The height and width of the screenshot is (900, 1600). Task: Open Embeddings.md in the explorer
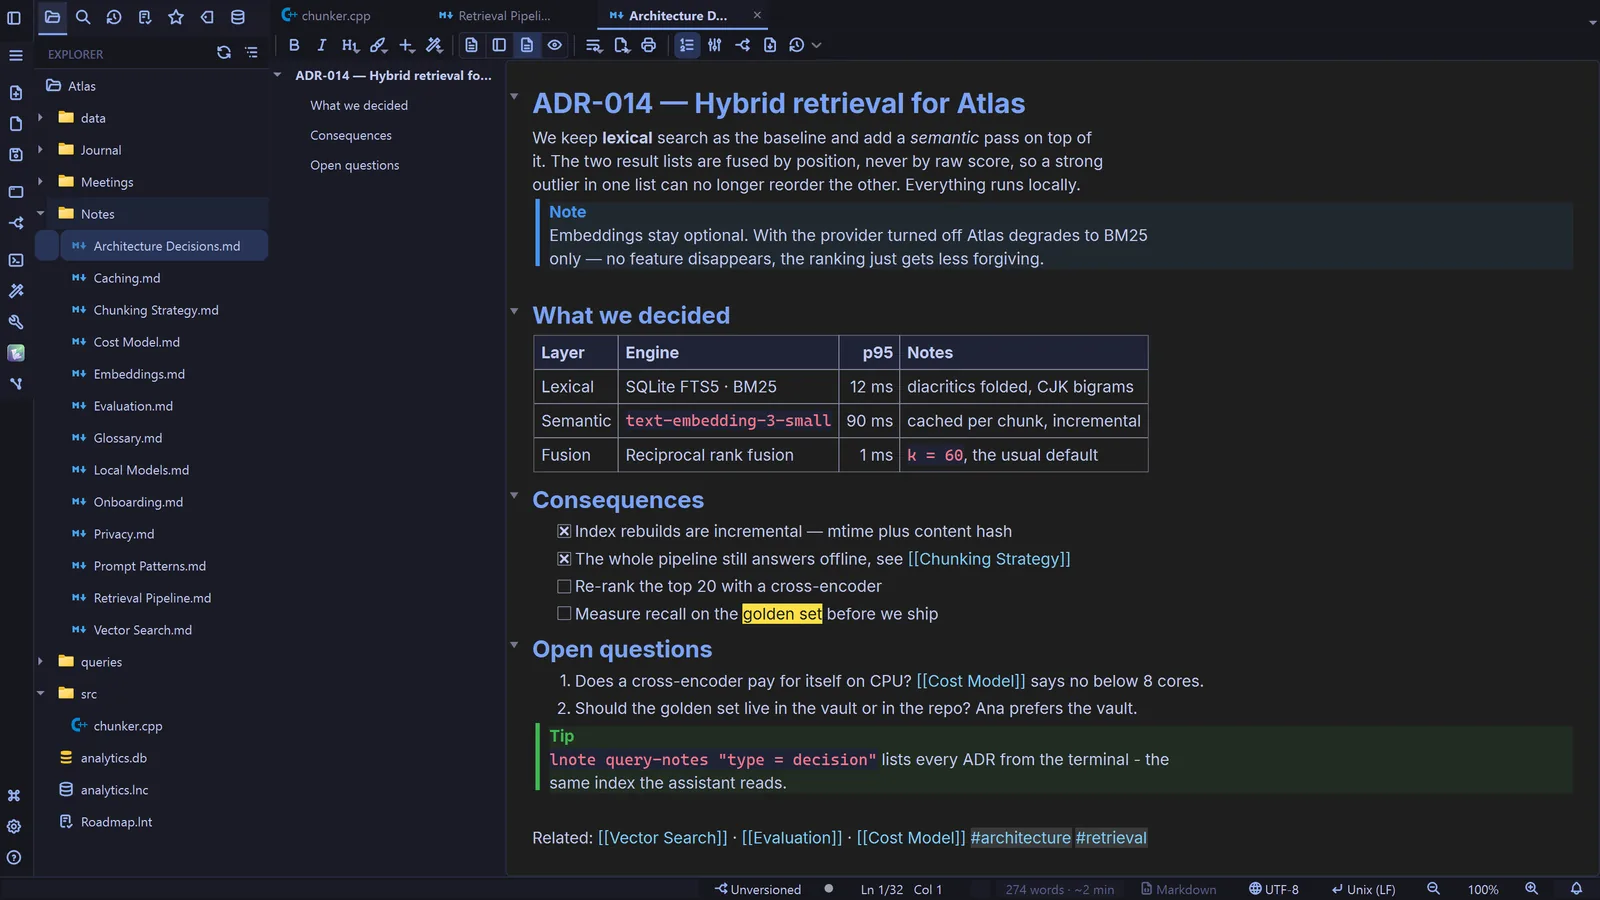[x=139, y=374]
